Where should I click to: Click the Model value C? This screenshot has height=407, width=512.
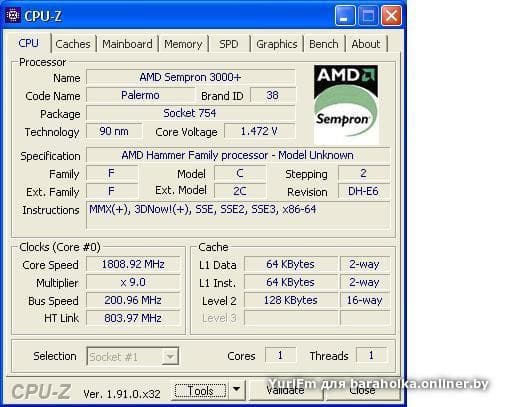240,173
